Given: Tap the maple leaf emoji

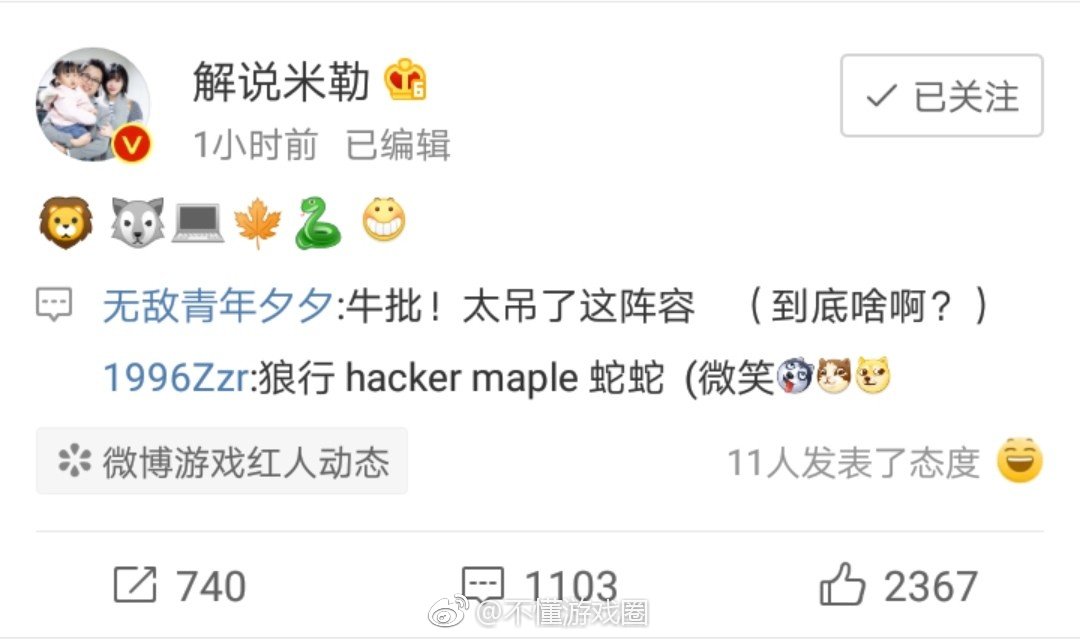Looking at the screenshot, I should pyautogui.click(x=258, y=222).
